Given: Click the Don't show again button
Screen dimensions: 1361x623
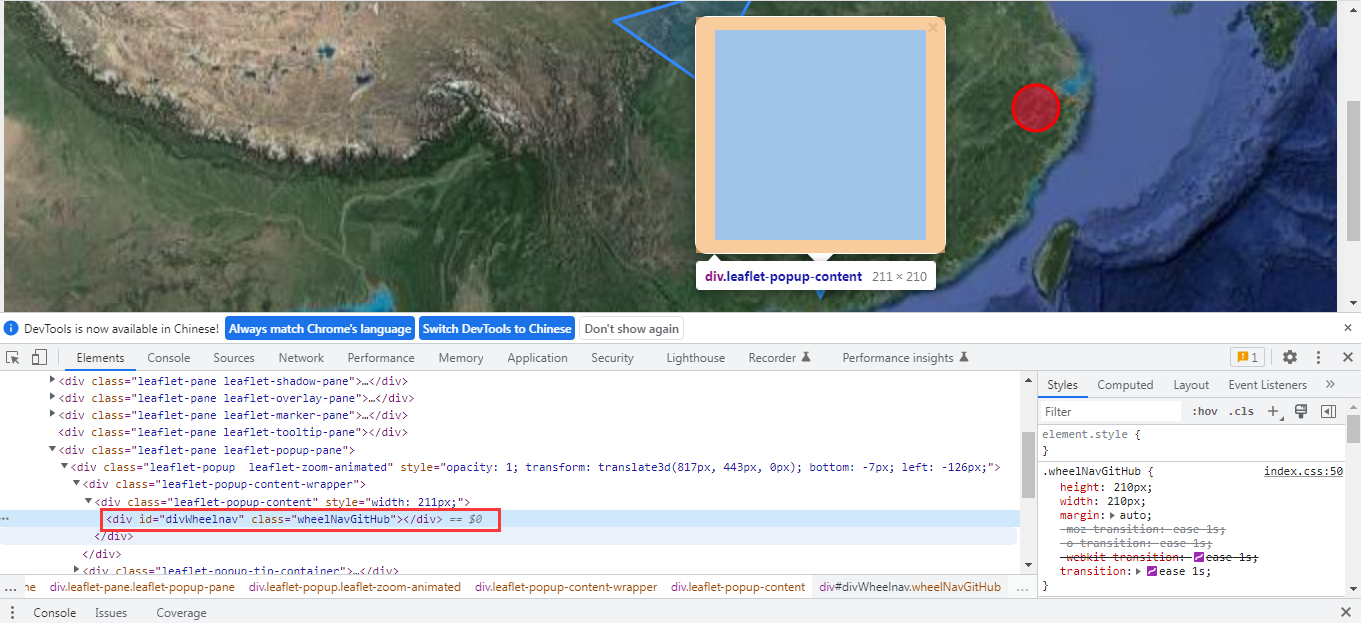Looking at the screenshot, I should (x=631, y=328).
